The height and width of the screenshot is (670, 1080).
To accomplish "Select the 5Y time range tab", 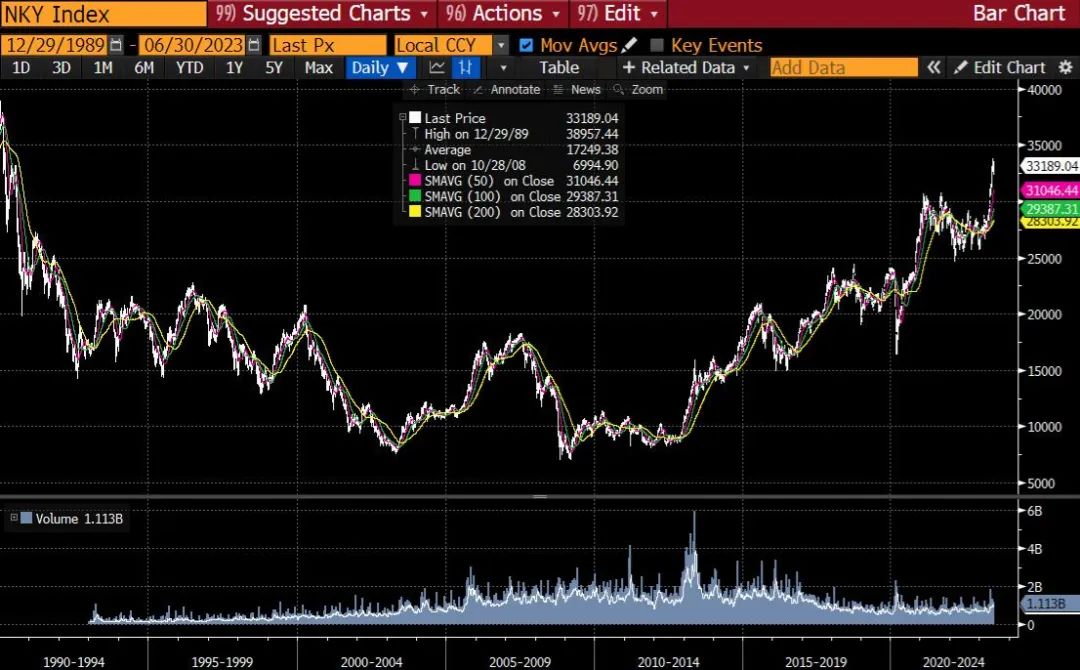I will 273,68.
